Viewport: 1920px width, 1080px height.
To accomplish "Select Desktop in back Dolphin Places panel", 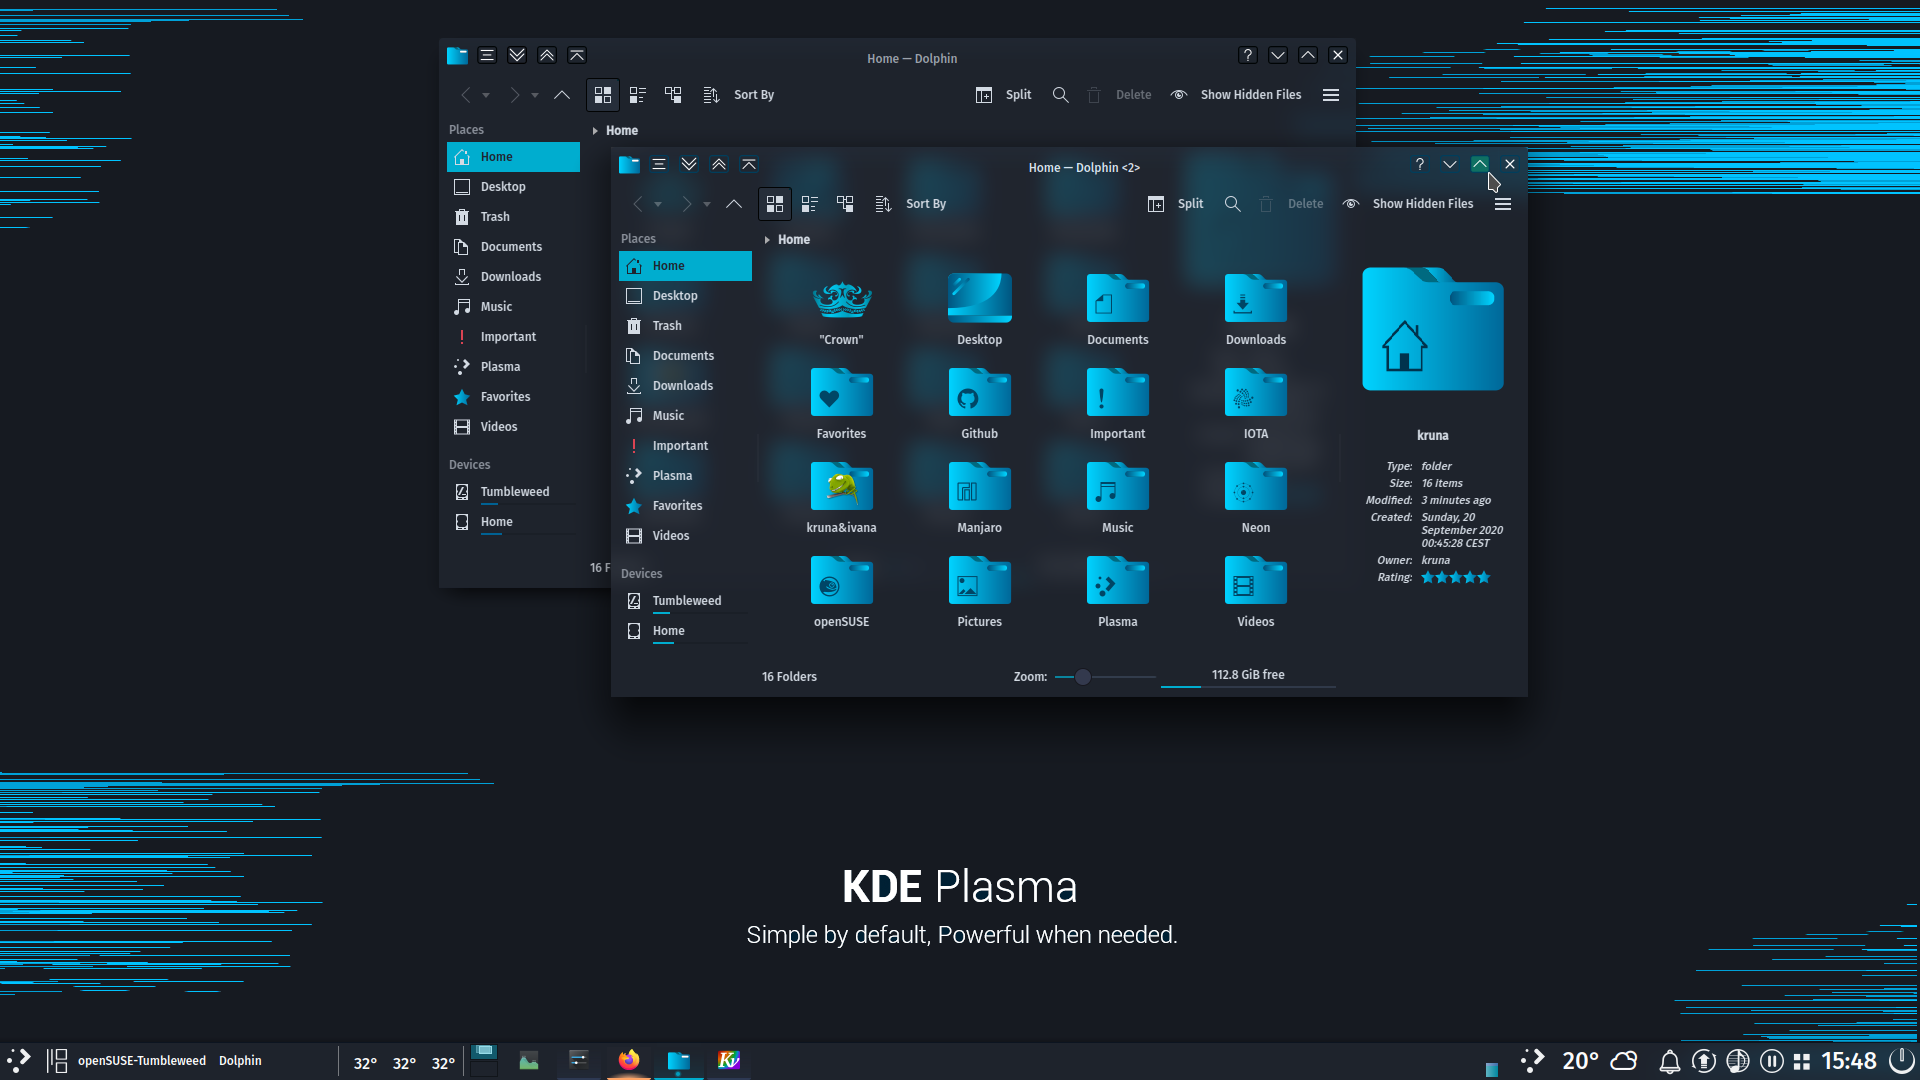I will [513, 187].
